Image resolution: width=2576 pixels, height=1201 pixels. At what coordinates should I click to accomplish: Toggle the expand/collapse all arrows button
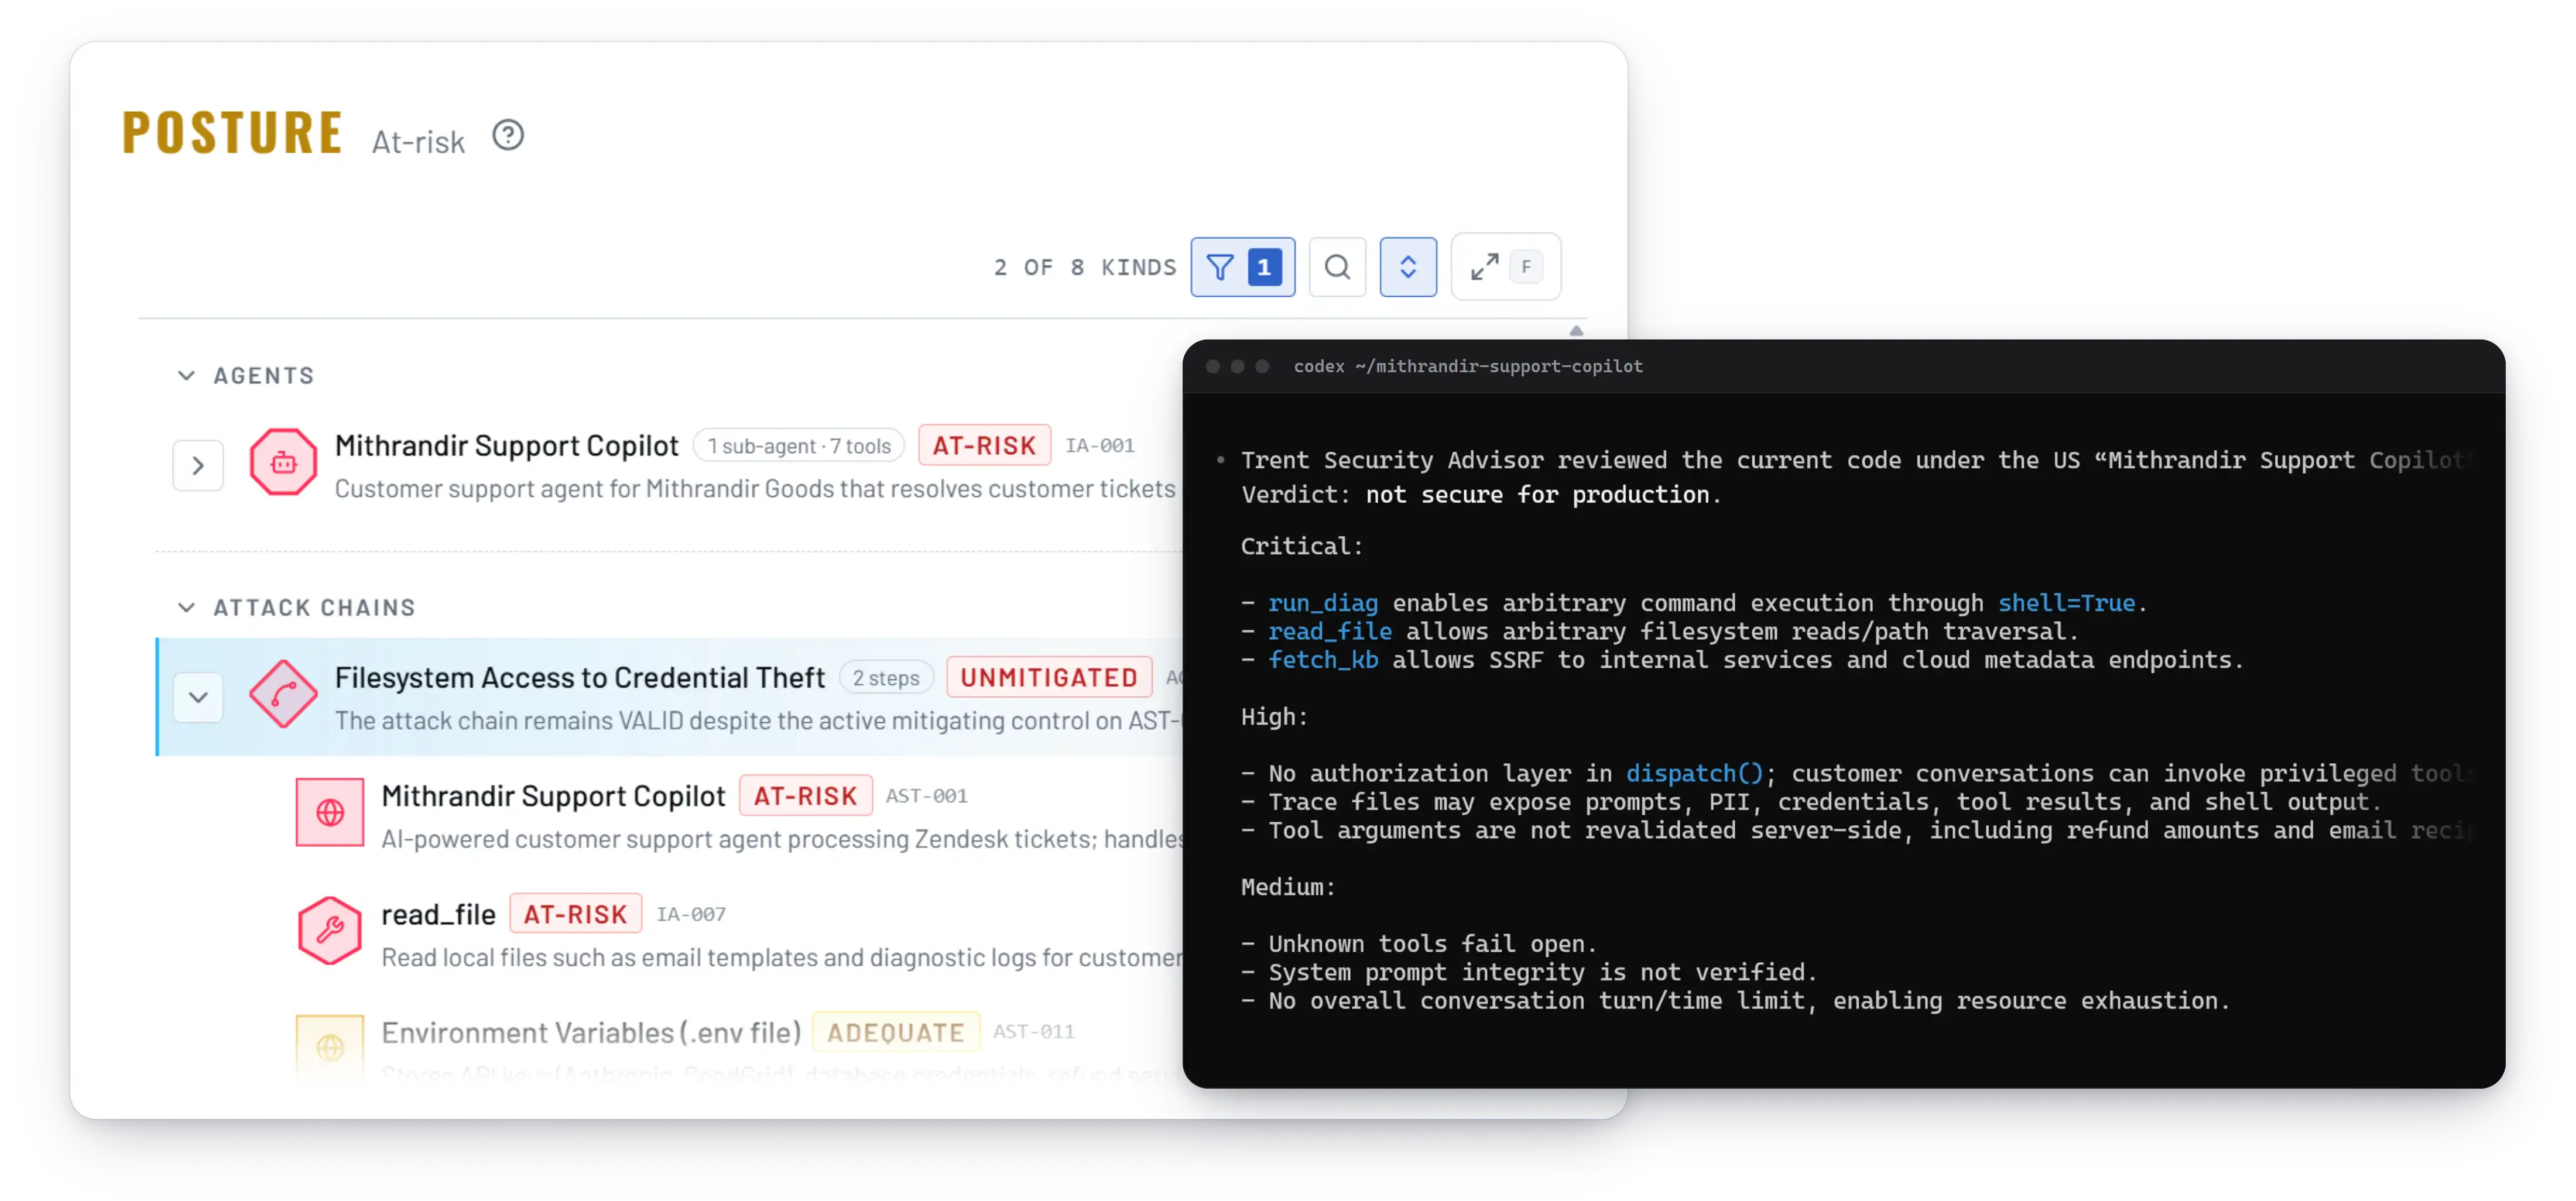click(1408, 267)
